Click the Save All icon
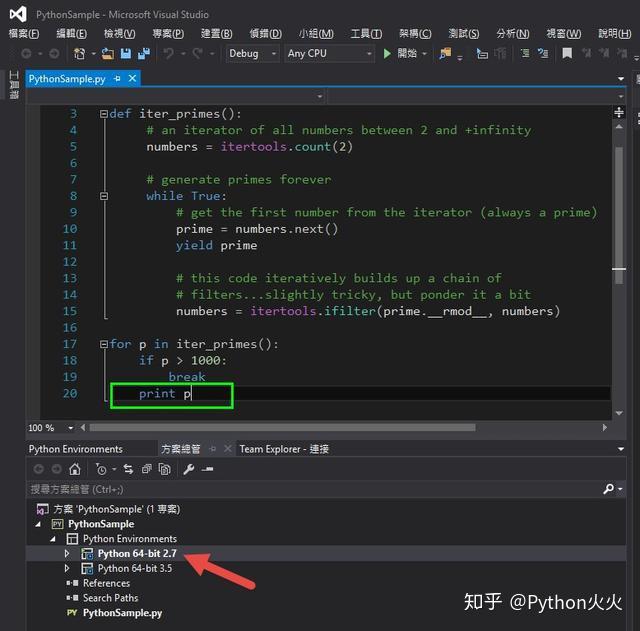 point(144,53)
